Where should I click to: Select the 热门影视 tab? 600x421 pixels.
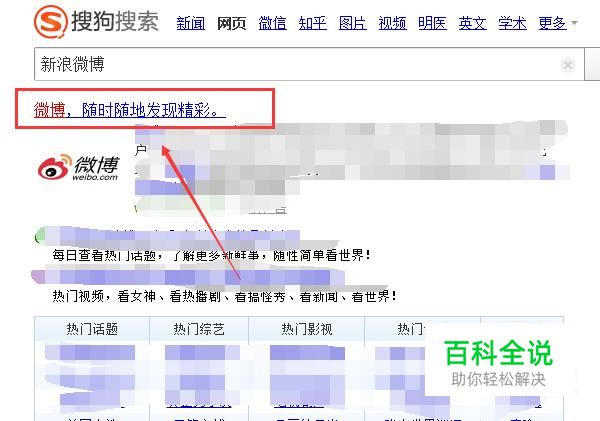point(307,329)
